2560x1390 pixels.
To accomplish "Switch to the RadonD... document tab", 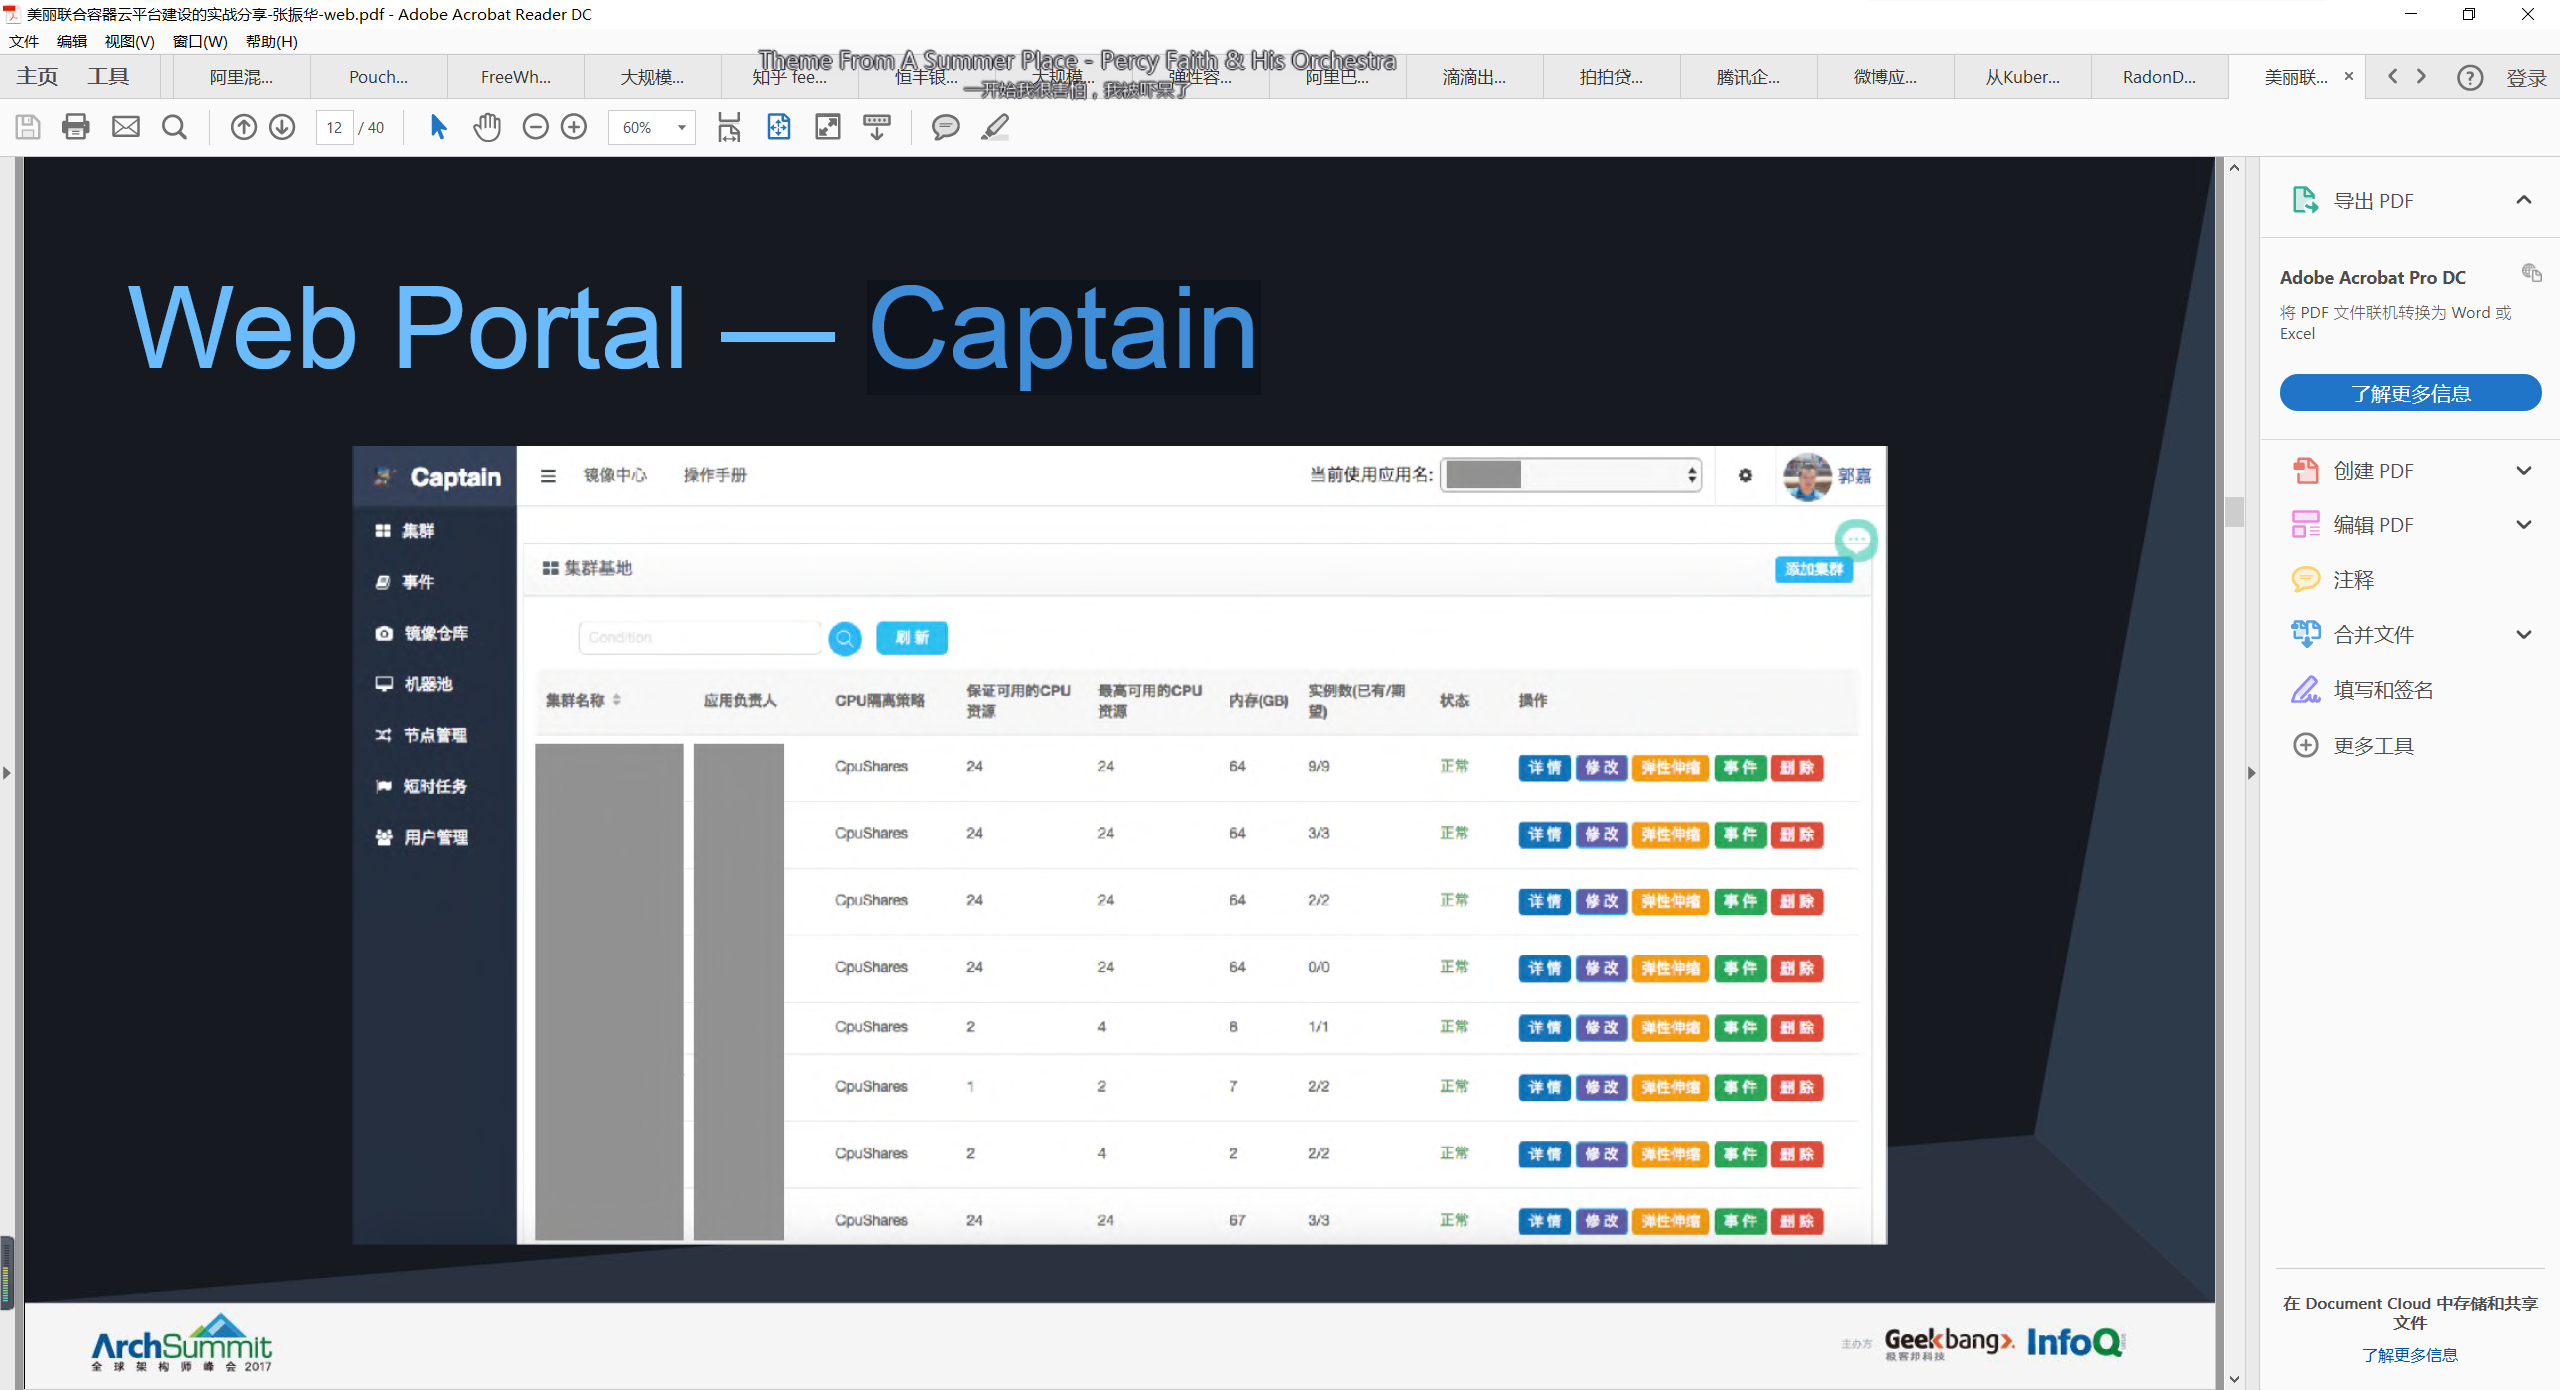I will [2160, 77].
